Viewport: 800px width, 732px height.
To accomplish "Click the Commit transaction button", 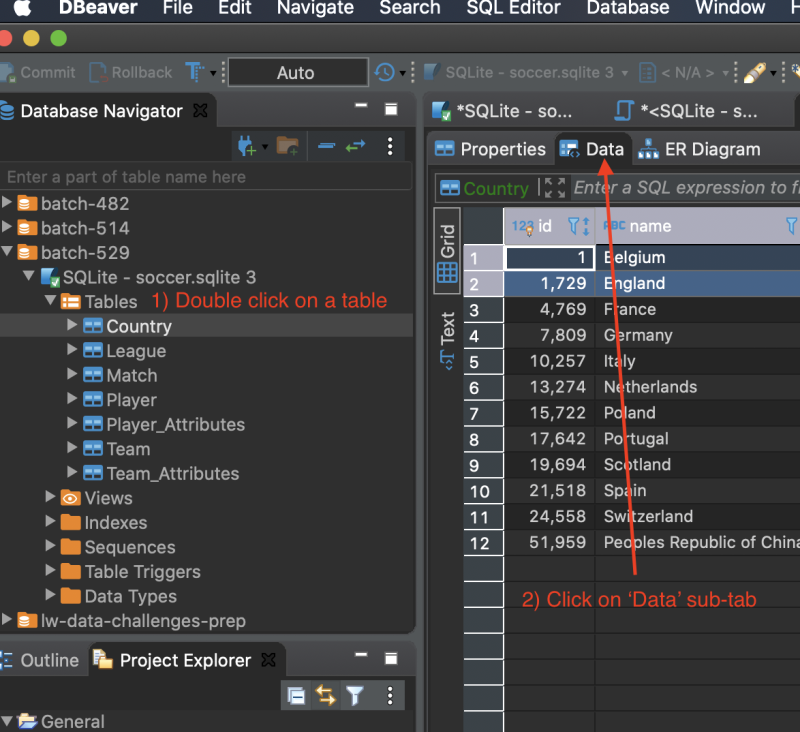I will [x=37, y=72].
